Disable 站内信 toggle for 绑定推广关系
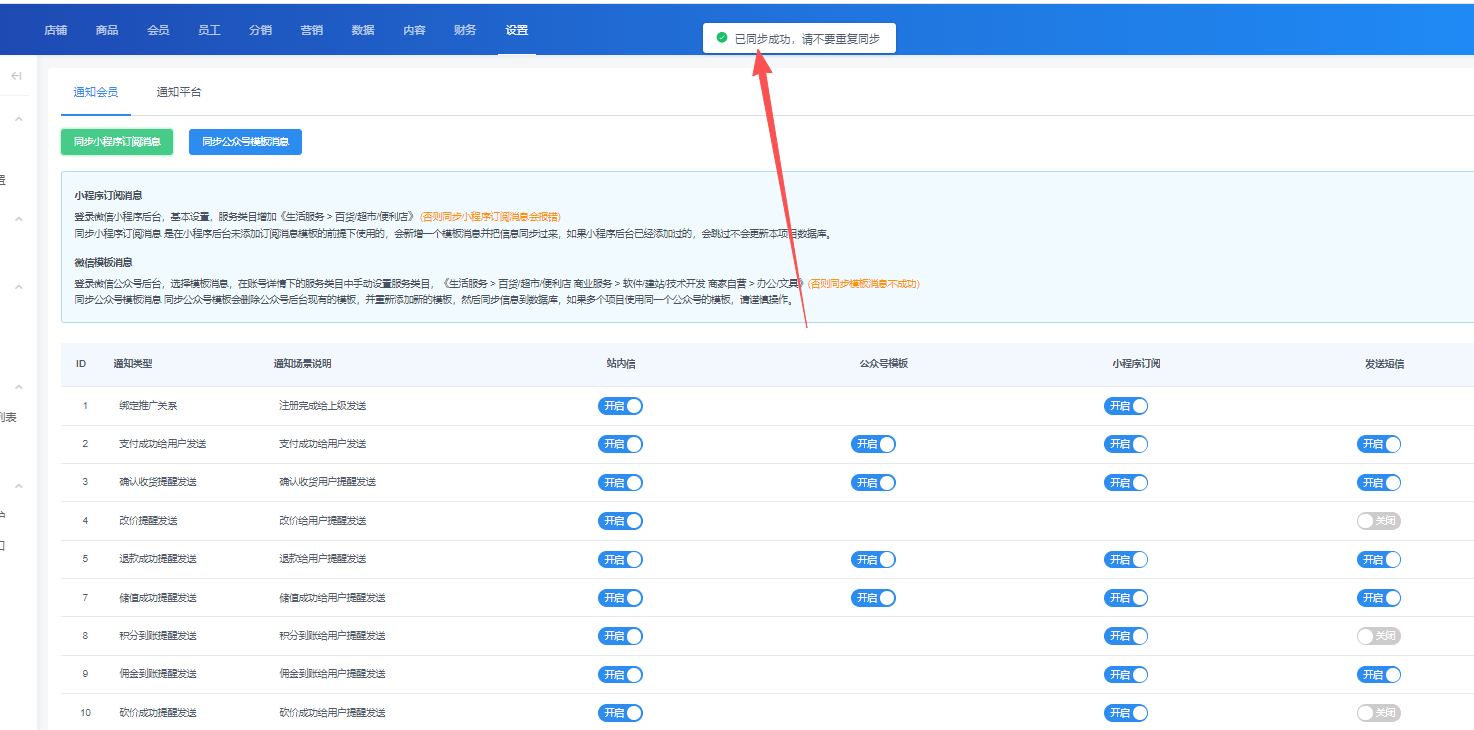Viewport: 1474px width, 730px height. 620,406
